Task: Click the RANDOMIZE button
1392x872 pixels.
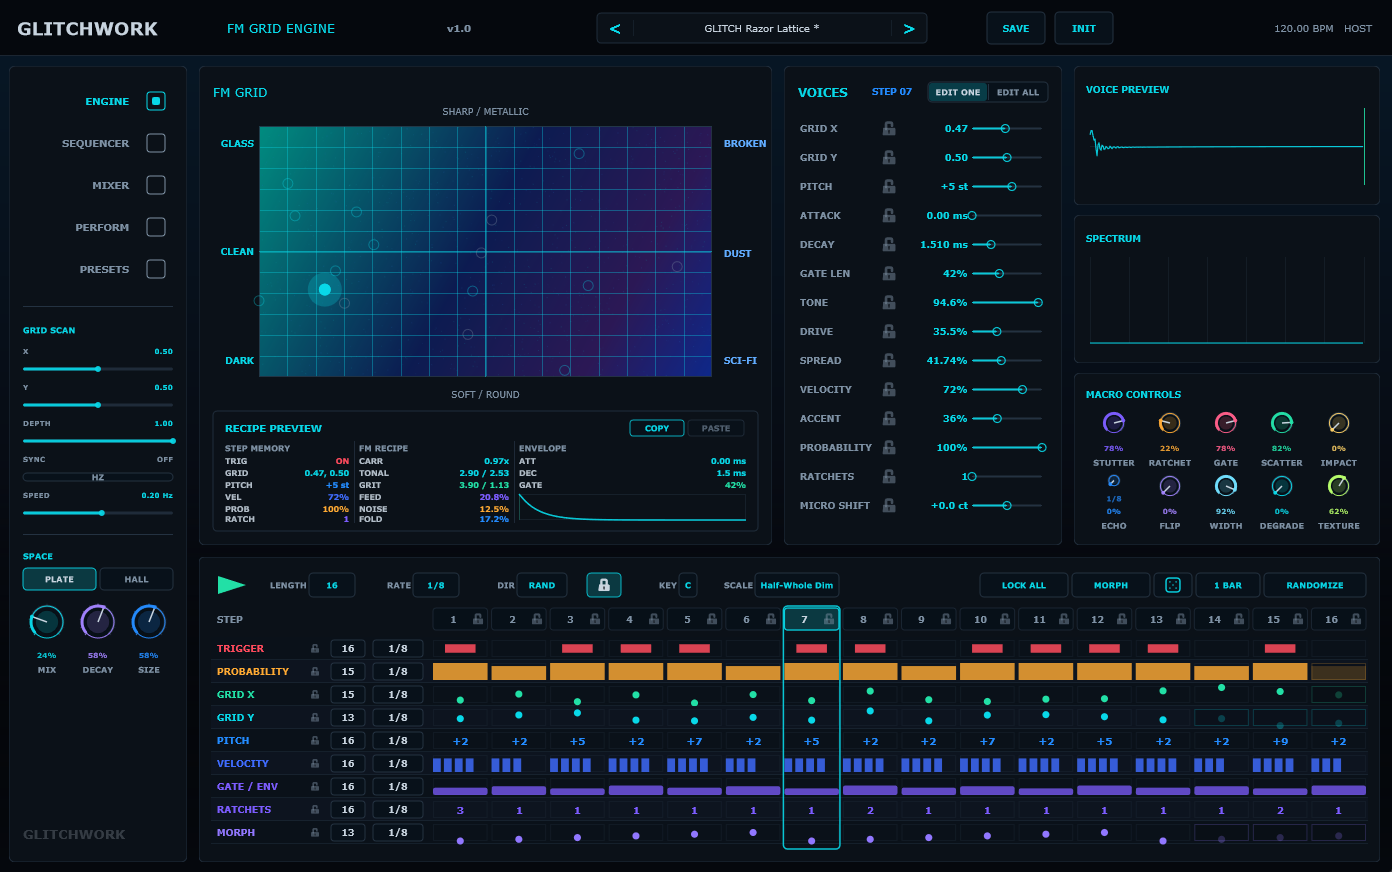Action: coord(1315,585)
